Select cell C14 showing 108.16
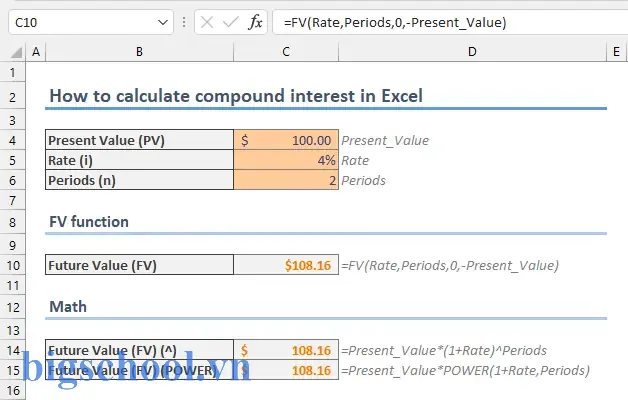The image size is (628, 400). (x=286, y=350)
